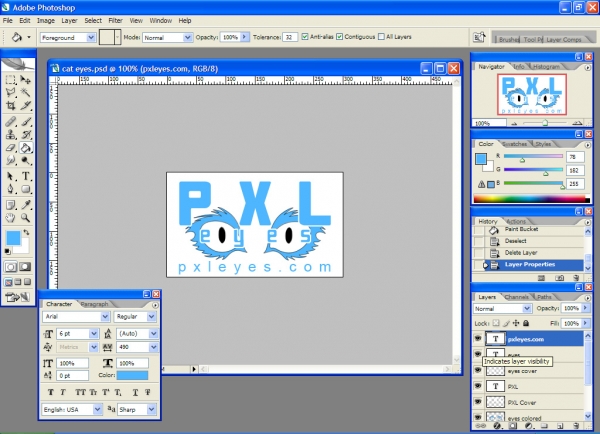Switch to the Swatches tab
The image size is (600, 434).
coord(514,144)
